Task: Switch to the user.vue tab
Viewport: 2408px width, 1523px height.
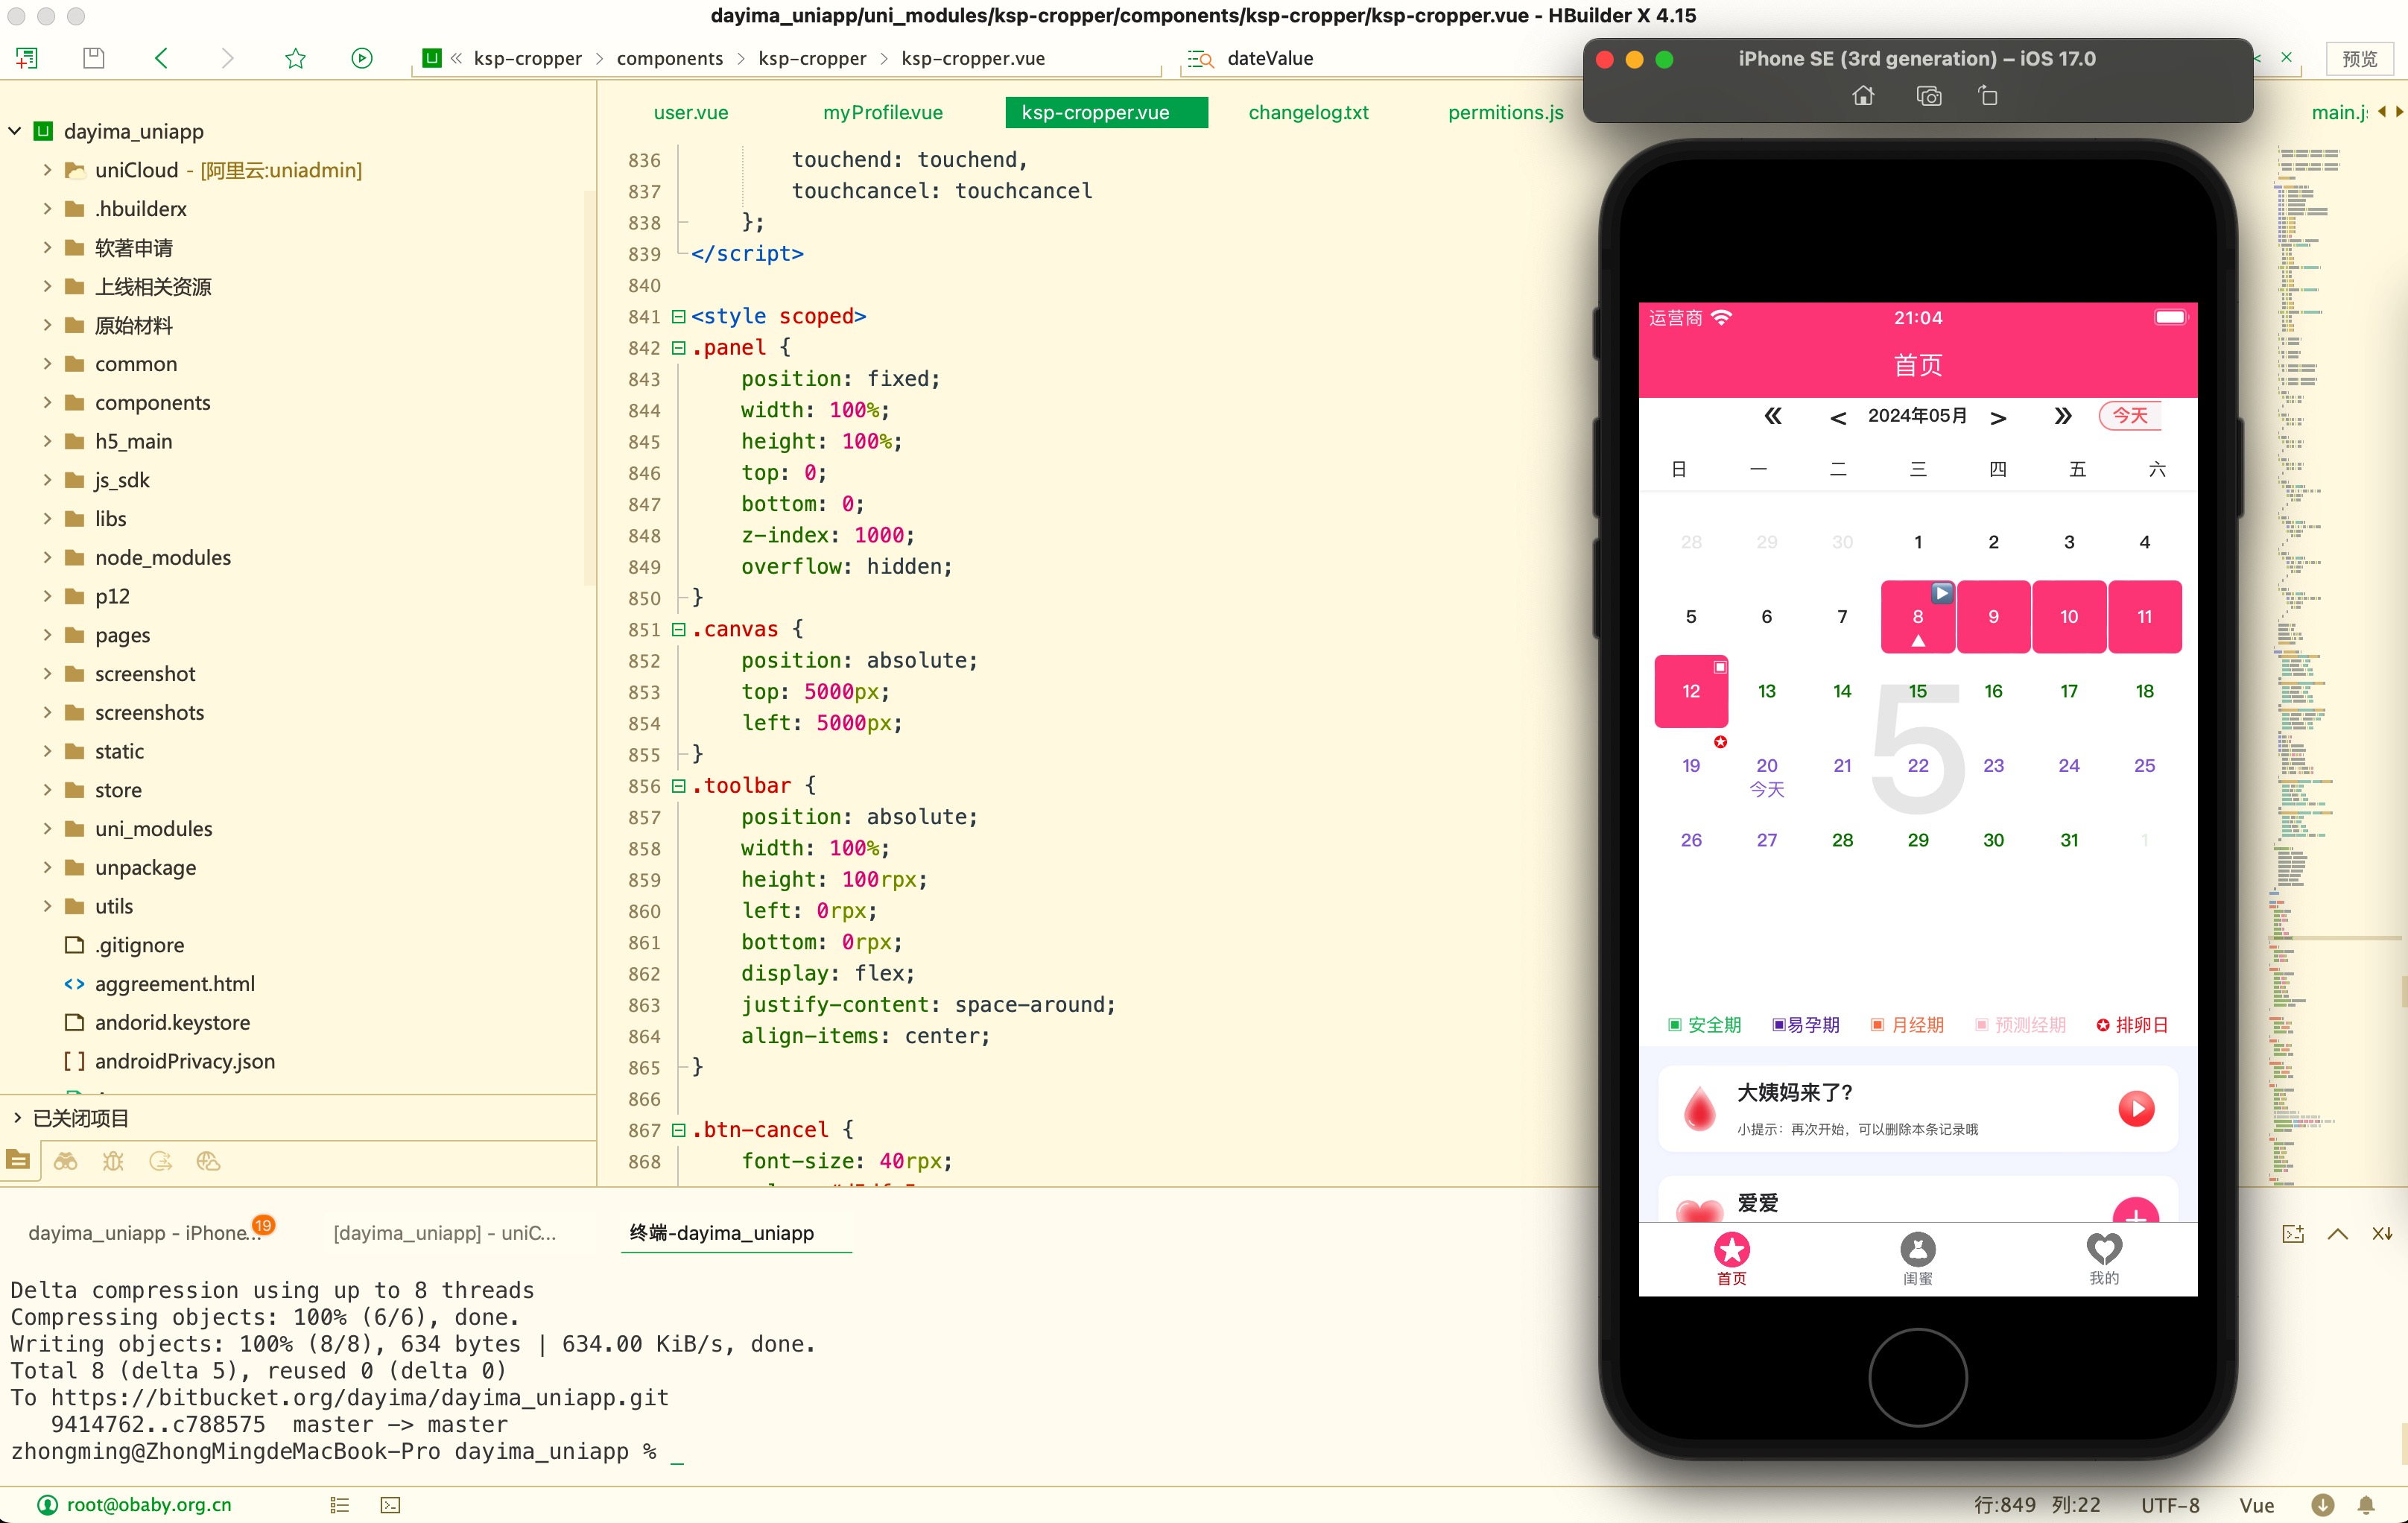Action: pyautogui.click(x=691, y=112)
